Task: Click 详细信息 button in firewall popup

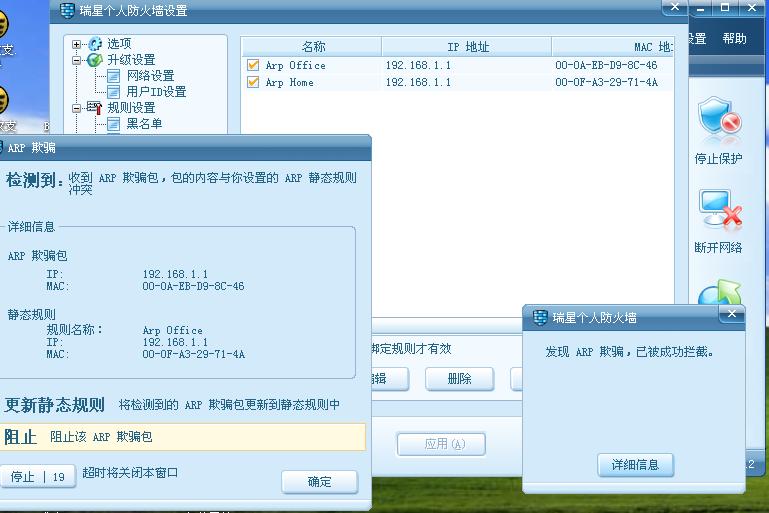Action: coord(636,464)
